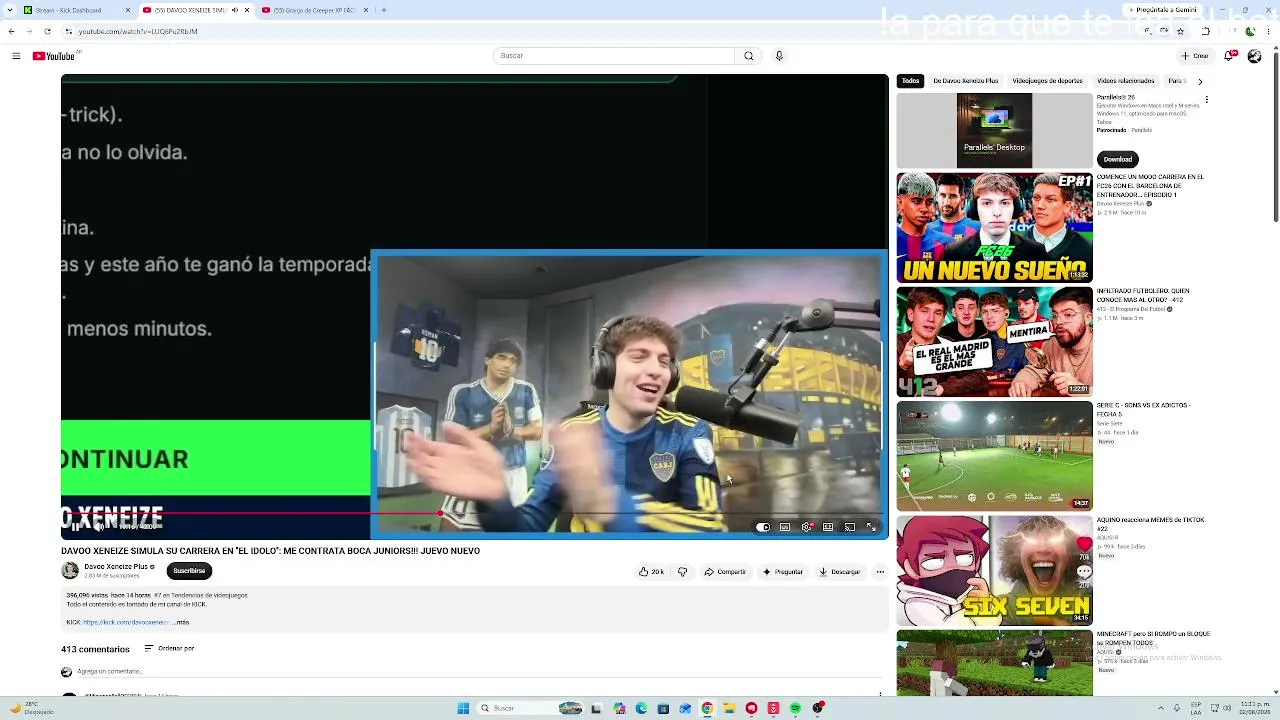Open the Windows Start menu
Viewport: 1280px width, 720px height.
pyautogui.click(x=463, y=708)
